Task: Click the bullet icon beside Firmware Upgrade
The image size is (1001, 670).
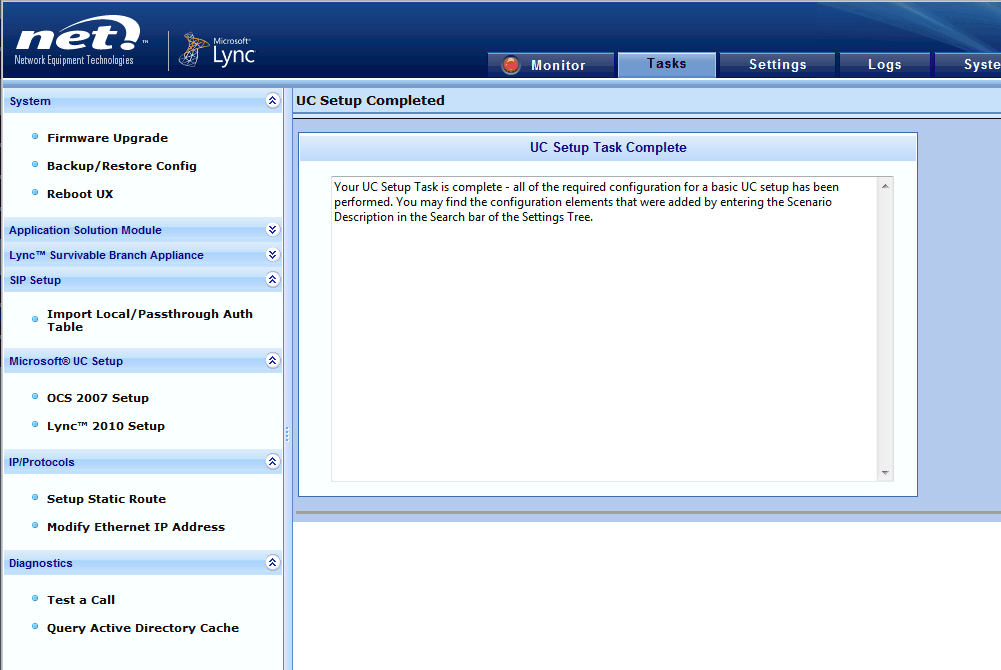Action: (35, 137)
